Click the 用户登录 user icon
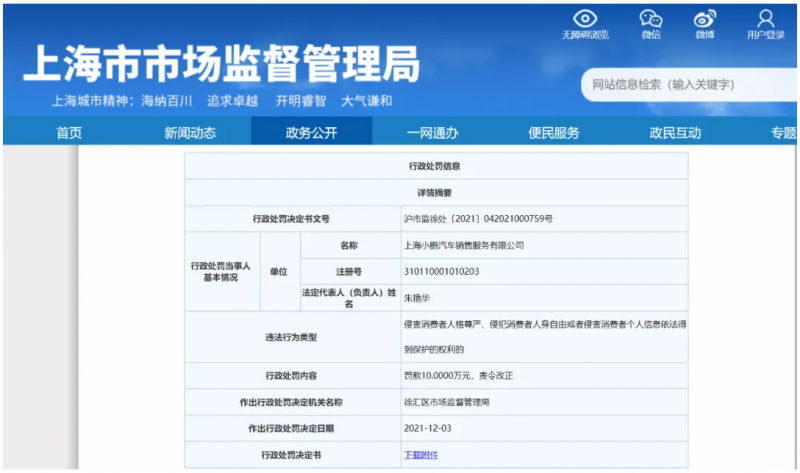Viewport: 800px width, 473px height. (766, 18)
